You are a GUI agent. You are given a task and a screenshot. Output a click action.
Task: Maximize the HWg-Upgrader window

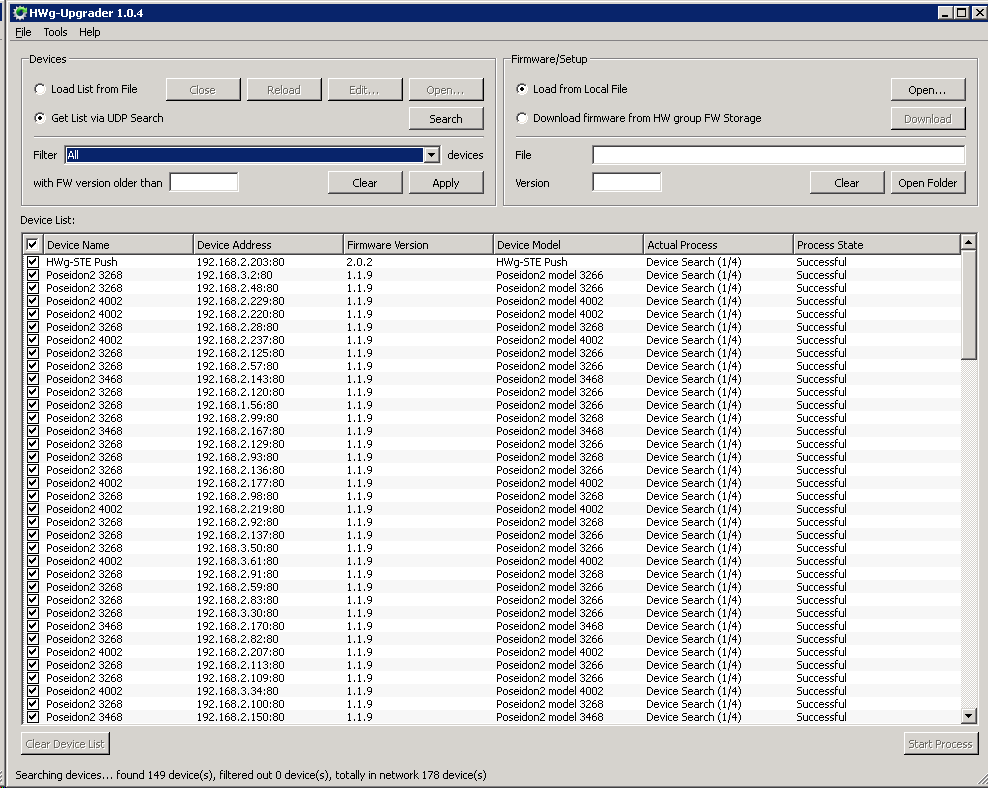(961, 13)
